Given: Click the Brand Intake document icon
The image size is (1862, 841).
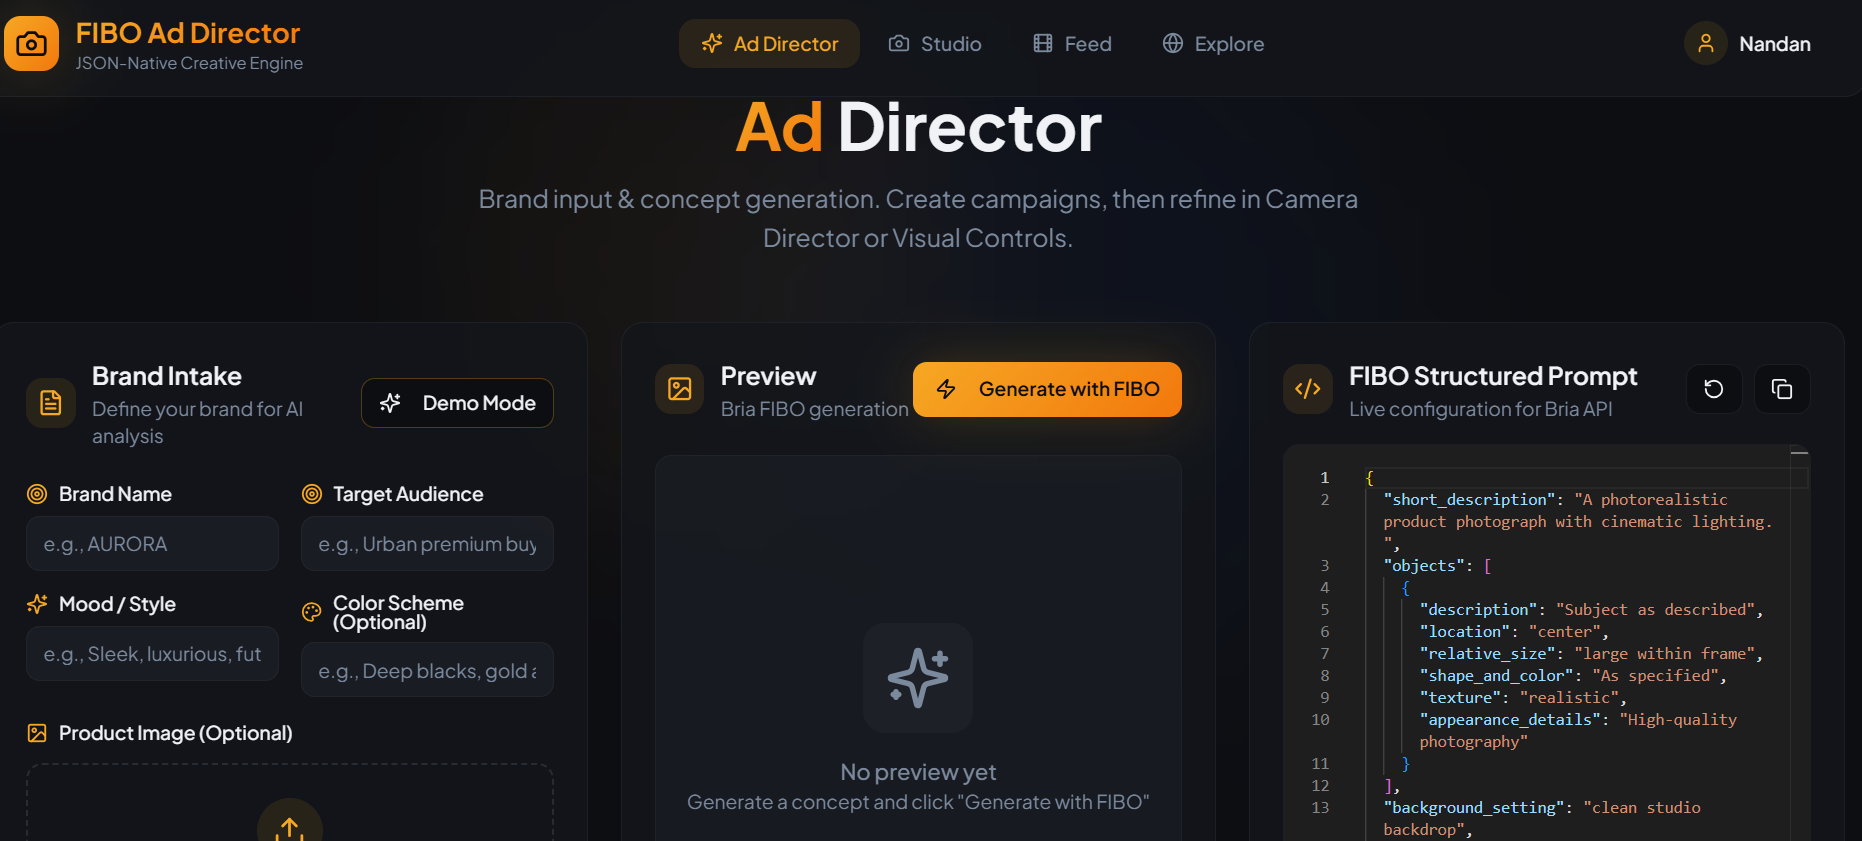Looking at the screenshot, I should [x=51, y=403].
